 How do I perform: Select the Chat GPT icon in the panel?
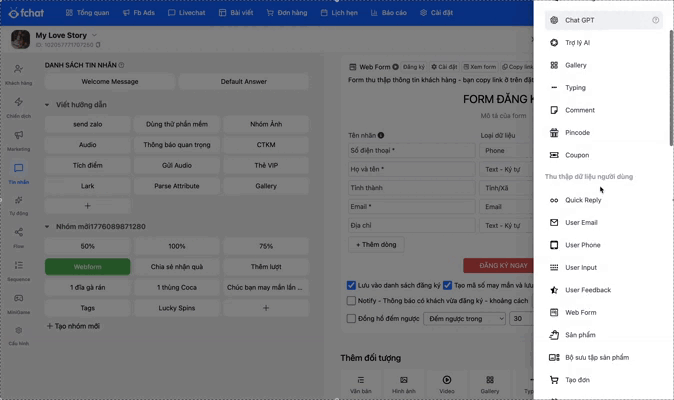[x=554, y=20]
